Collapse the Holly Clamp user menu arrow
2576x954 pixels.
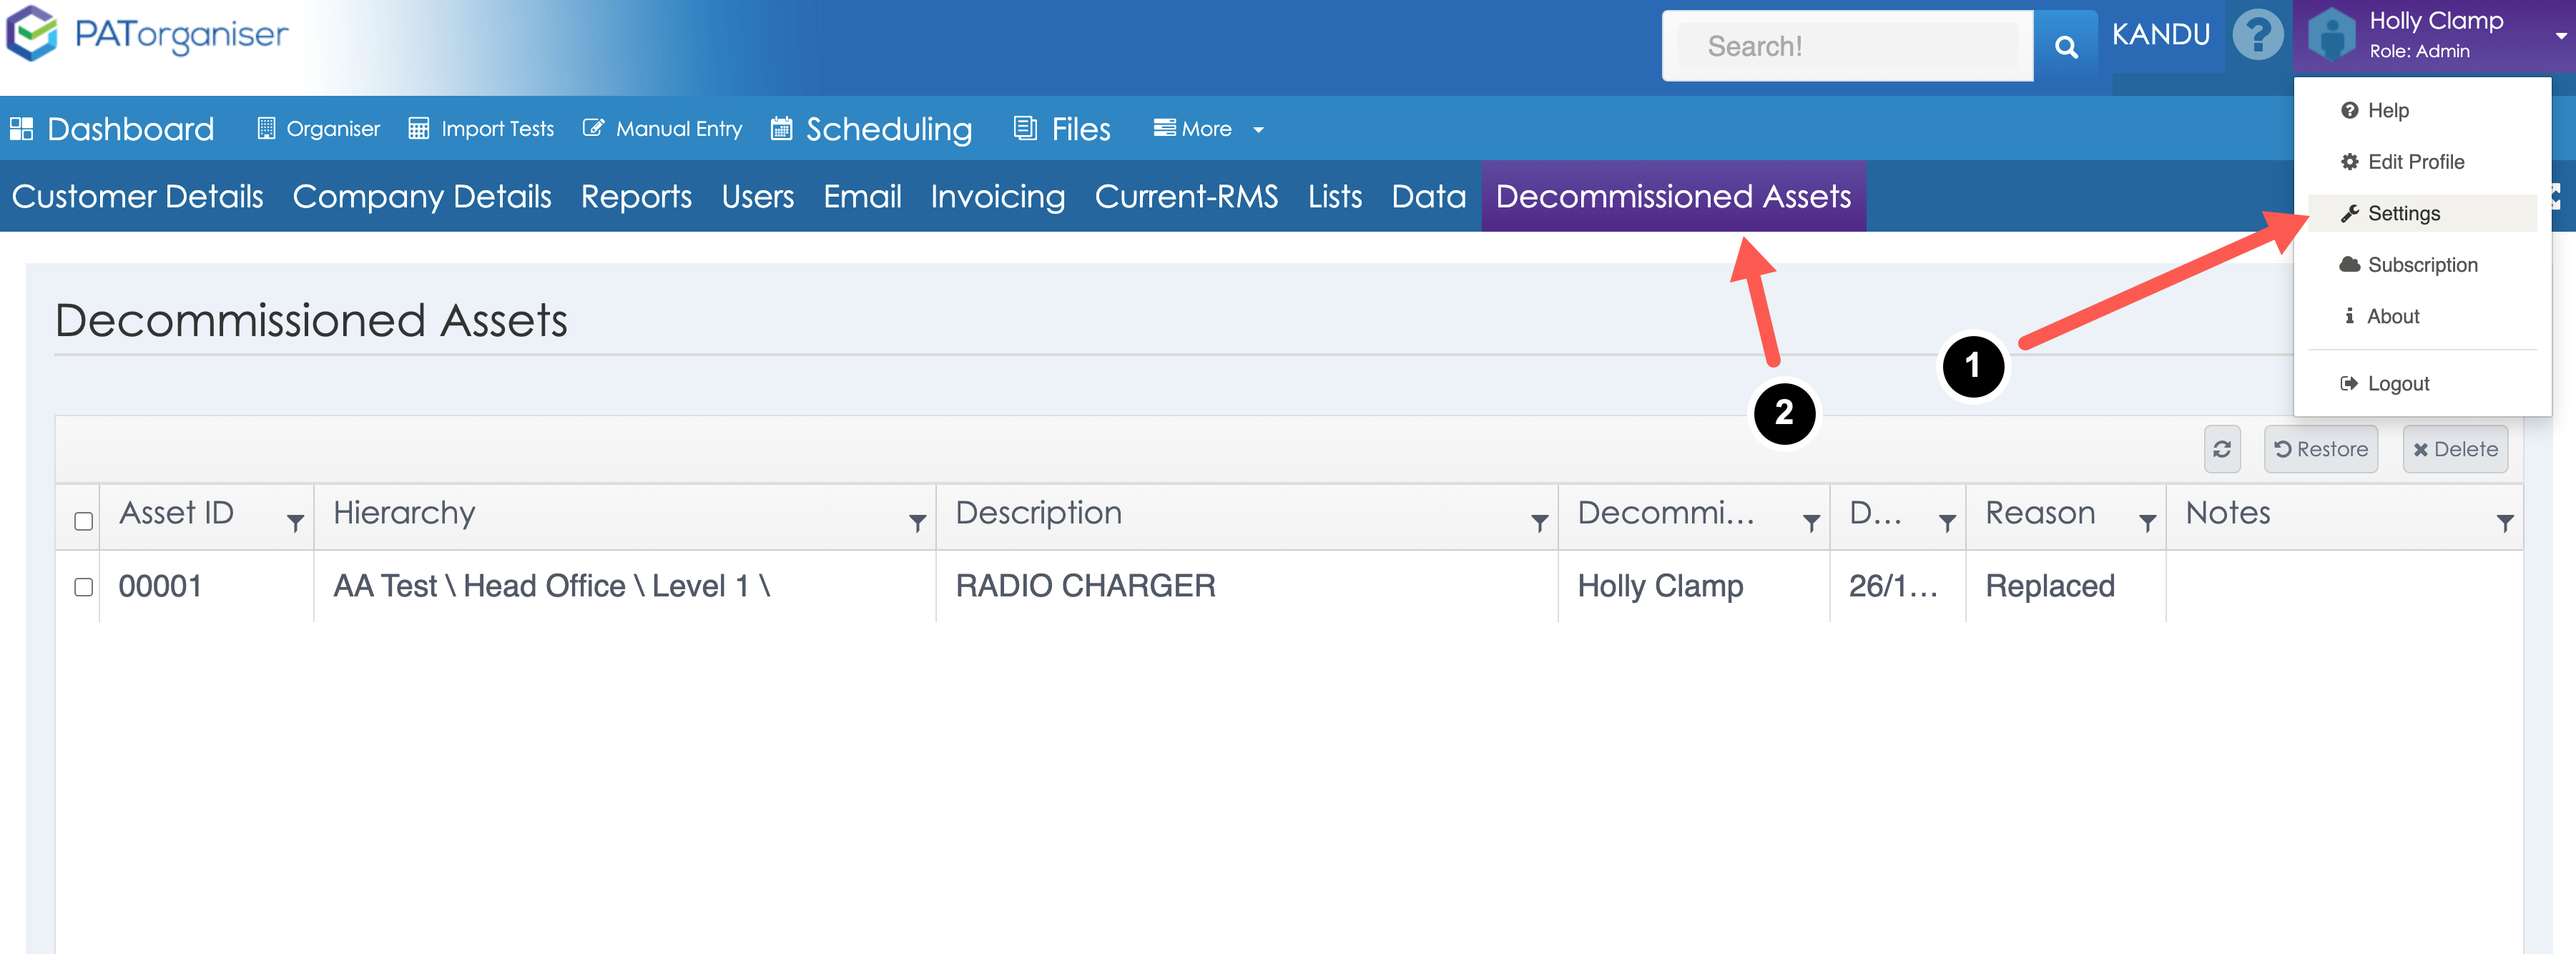coord(2560,36)
